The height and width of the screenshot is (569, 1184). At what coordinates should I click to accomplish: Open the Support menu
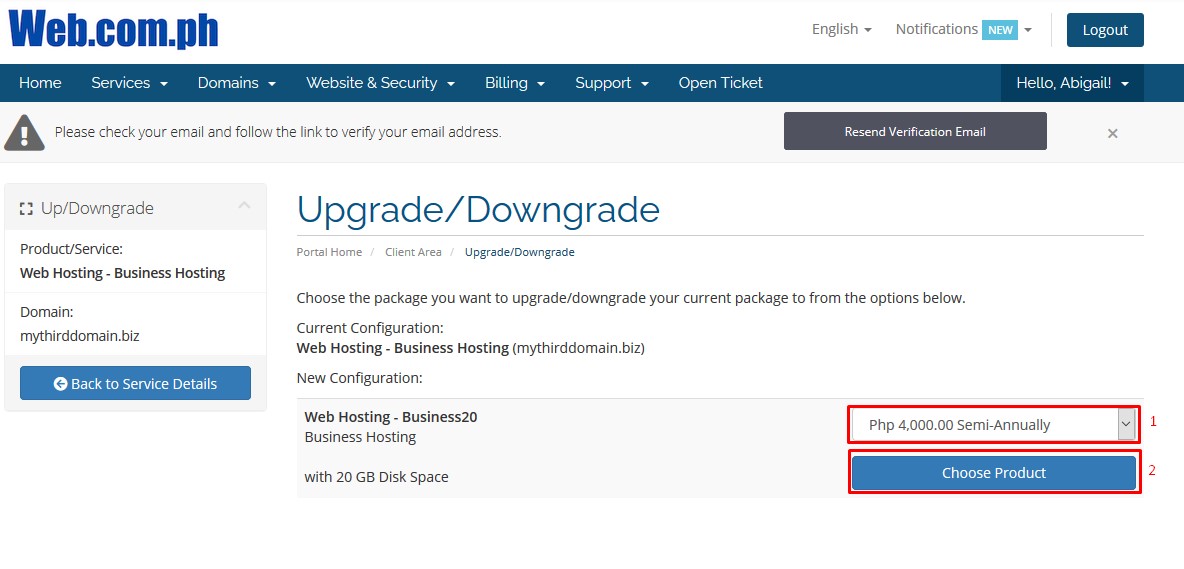(x=612, y=83)
